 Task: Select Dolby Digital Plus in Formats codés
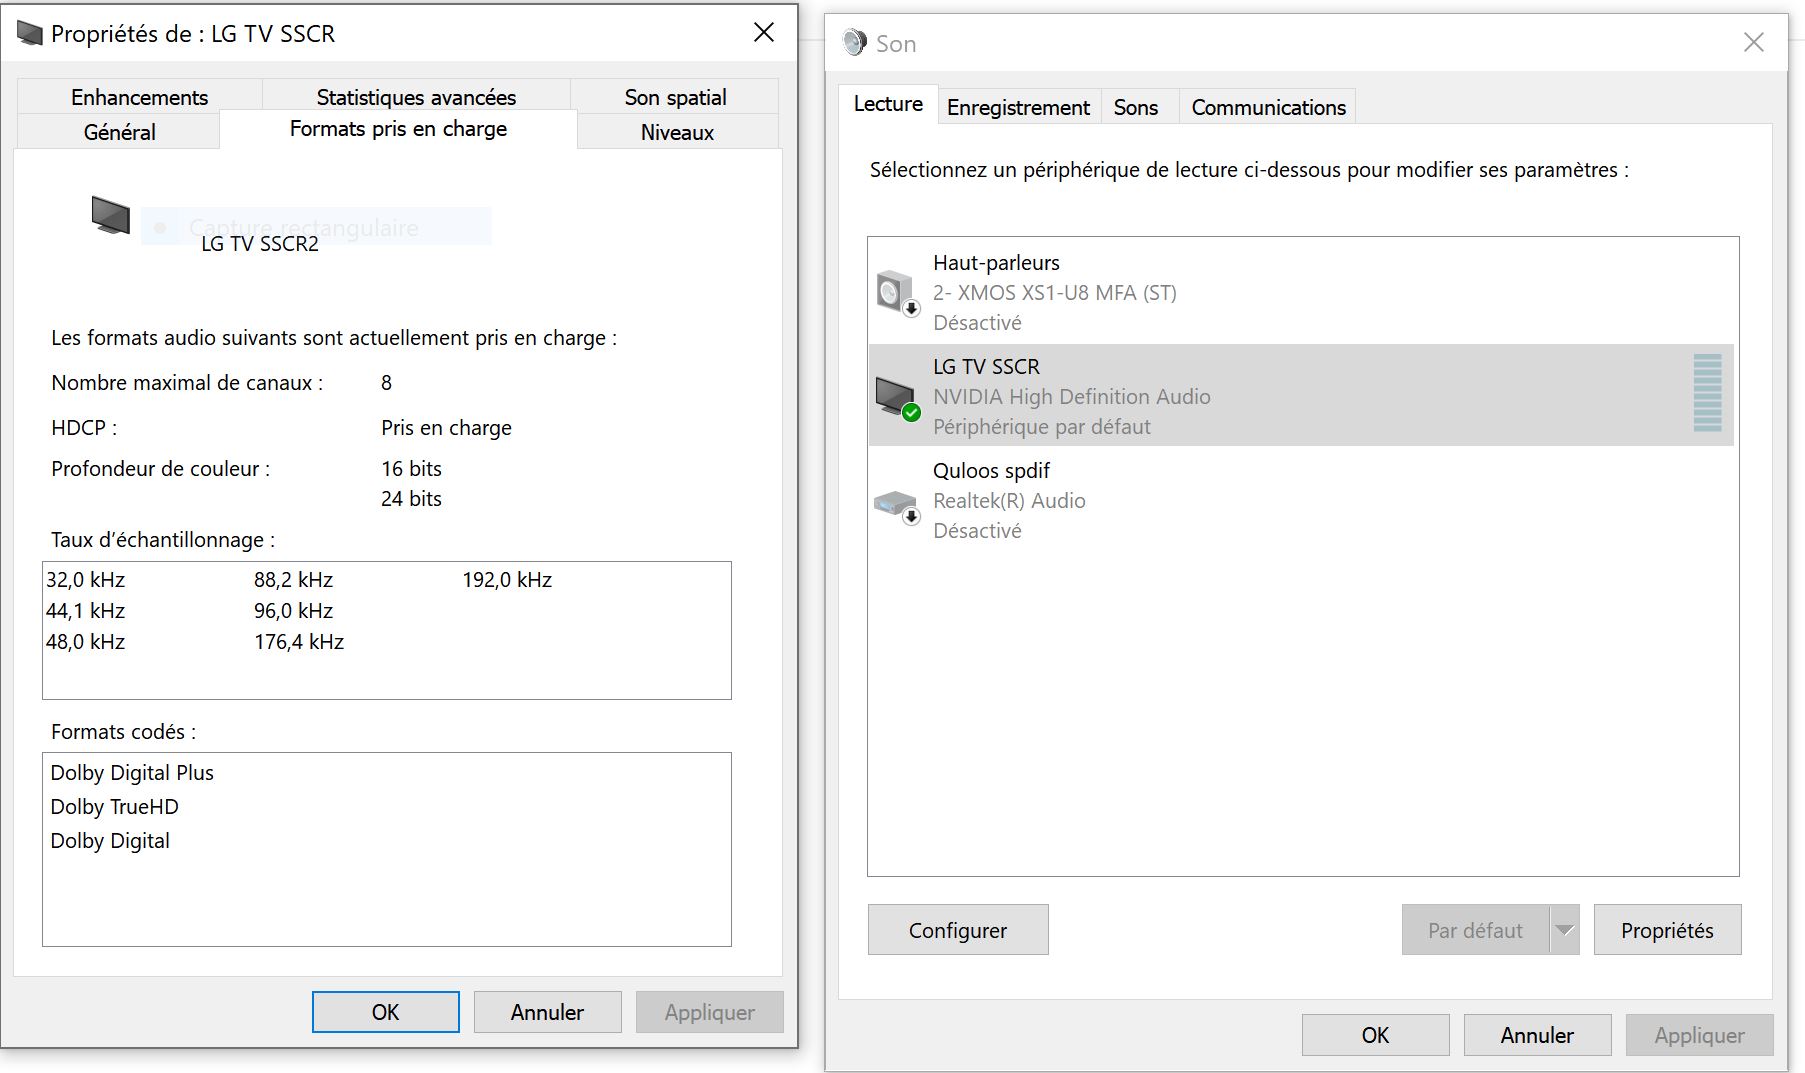tap(132, 773)
